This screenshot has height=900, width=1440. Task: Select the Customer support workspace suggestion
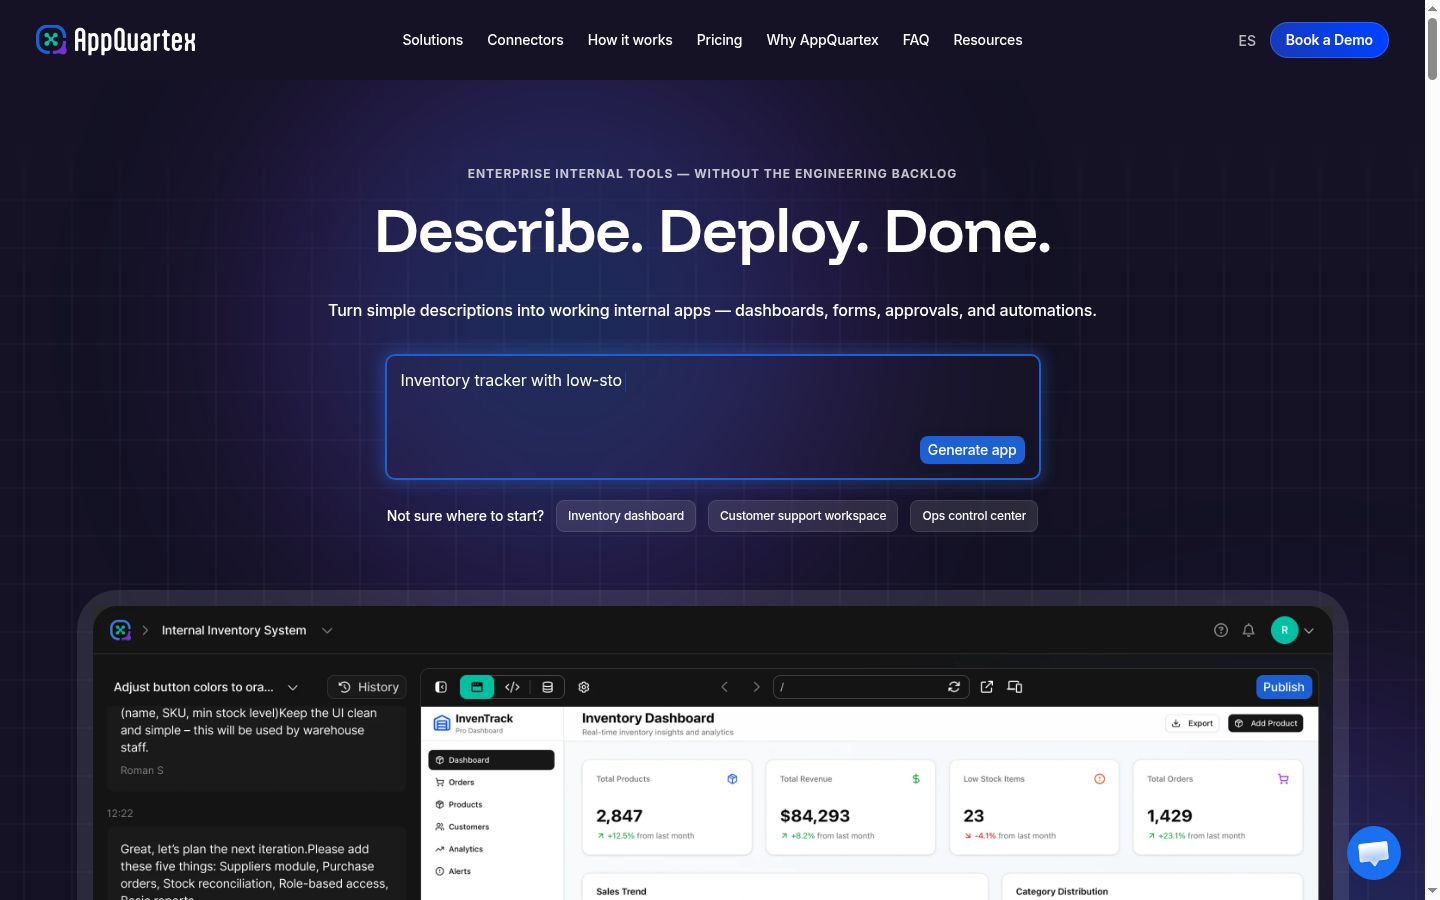(x=803, y=516)
